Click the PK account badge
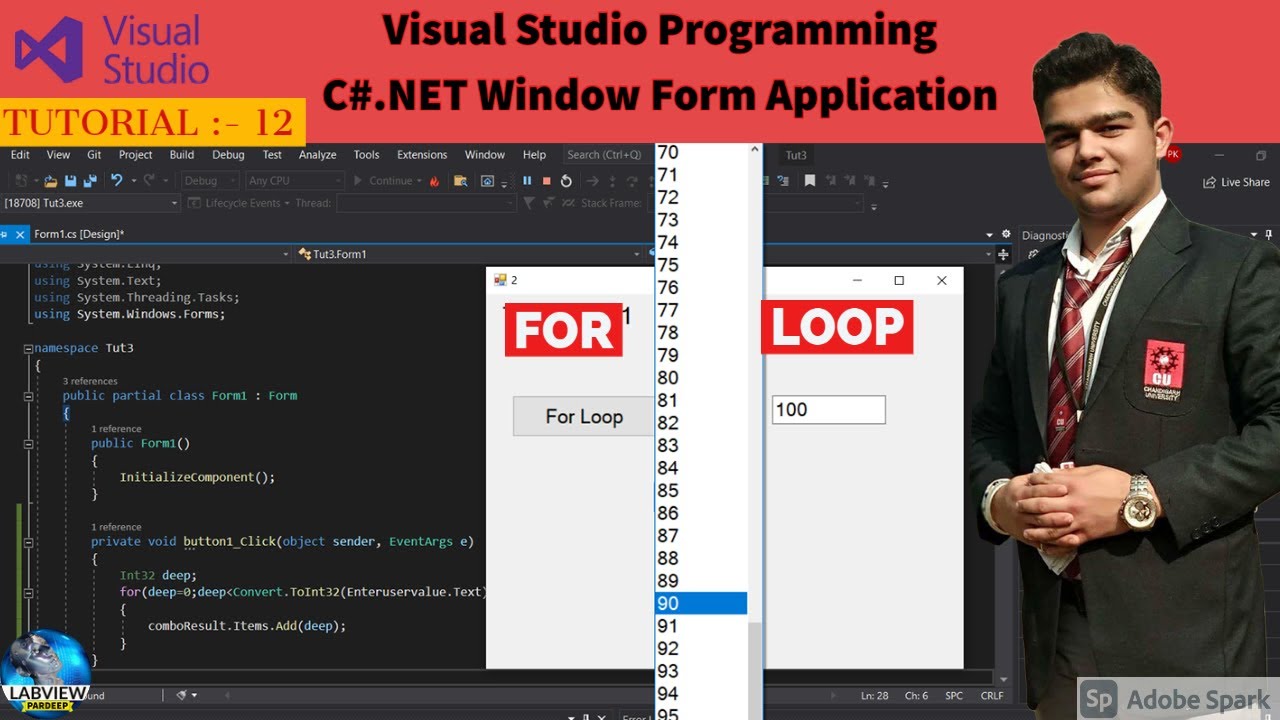 (x=1173, y=154)
